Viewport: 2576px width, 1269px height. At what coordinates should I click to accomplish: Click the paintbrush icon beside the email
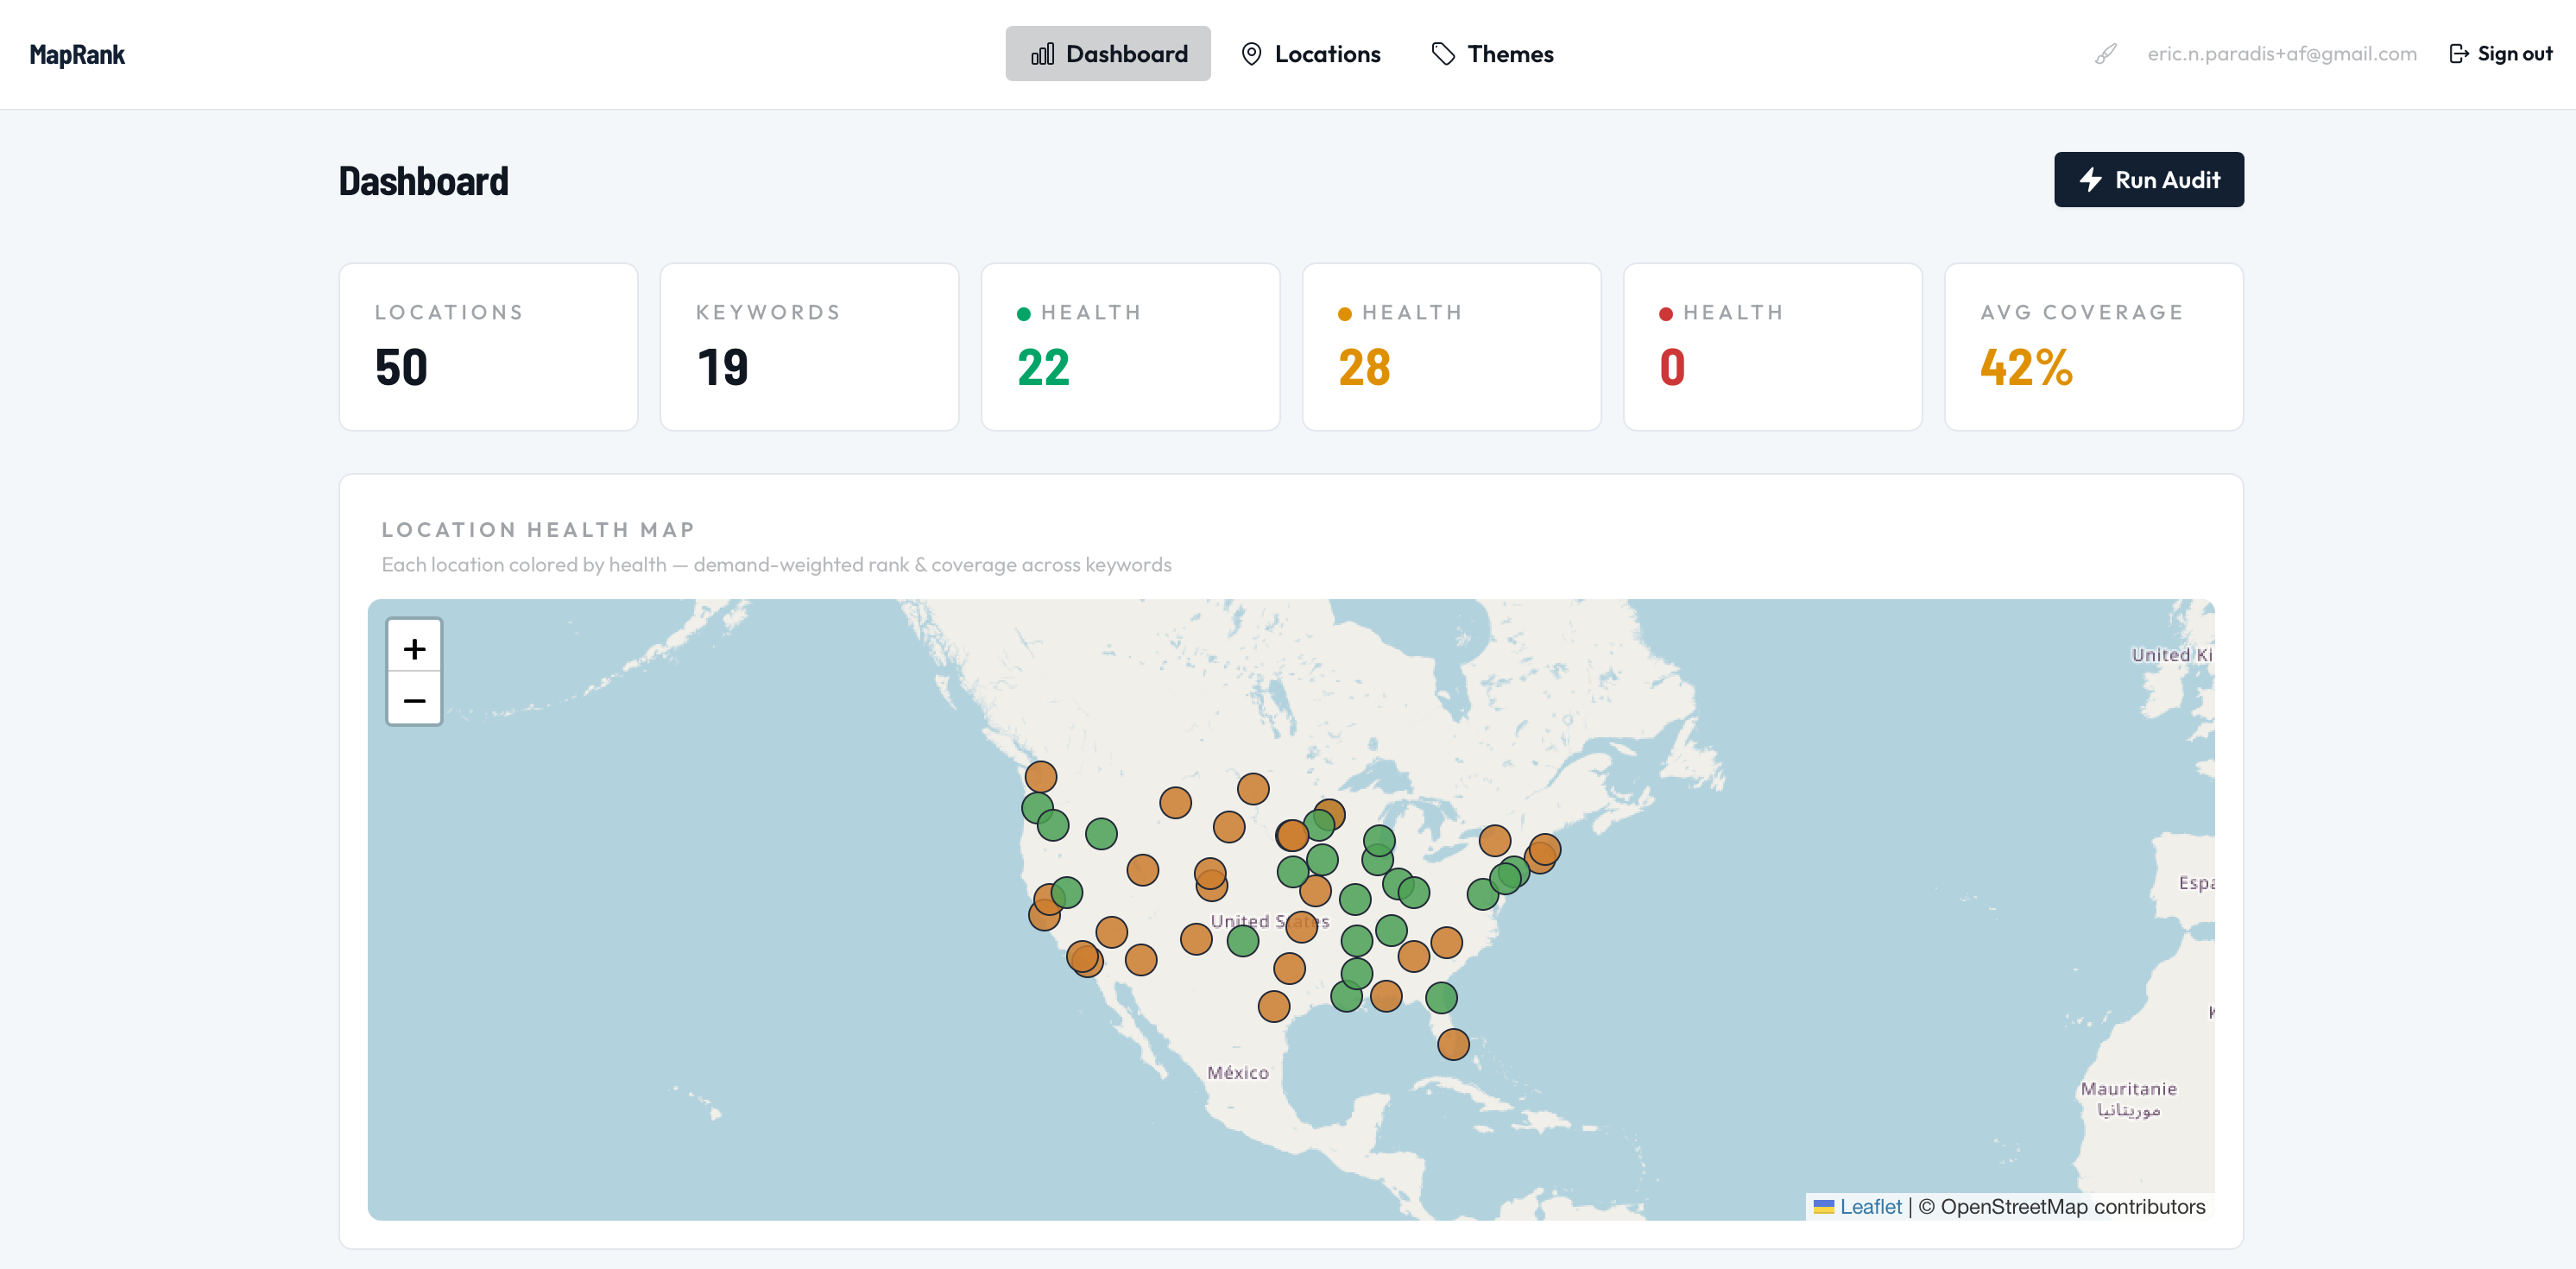click(2106, 54)
